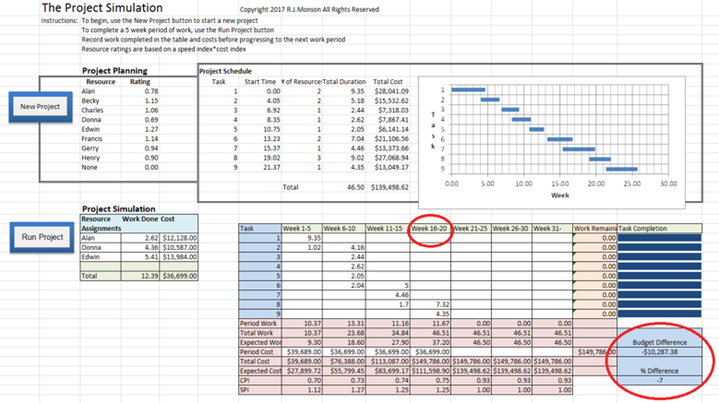Viewport: 719px width, 403px height.
Task: Click Task 1 completion progress bar
Action: (659, 238)
